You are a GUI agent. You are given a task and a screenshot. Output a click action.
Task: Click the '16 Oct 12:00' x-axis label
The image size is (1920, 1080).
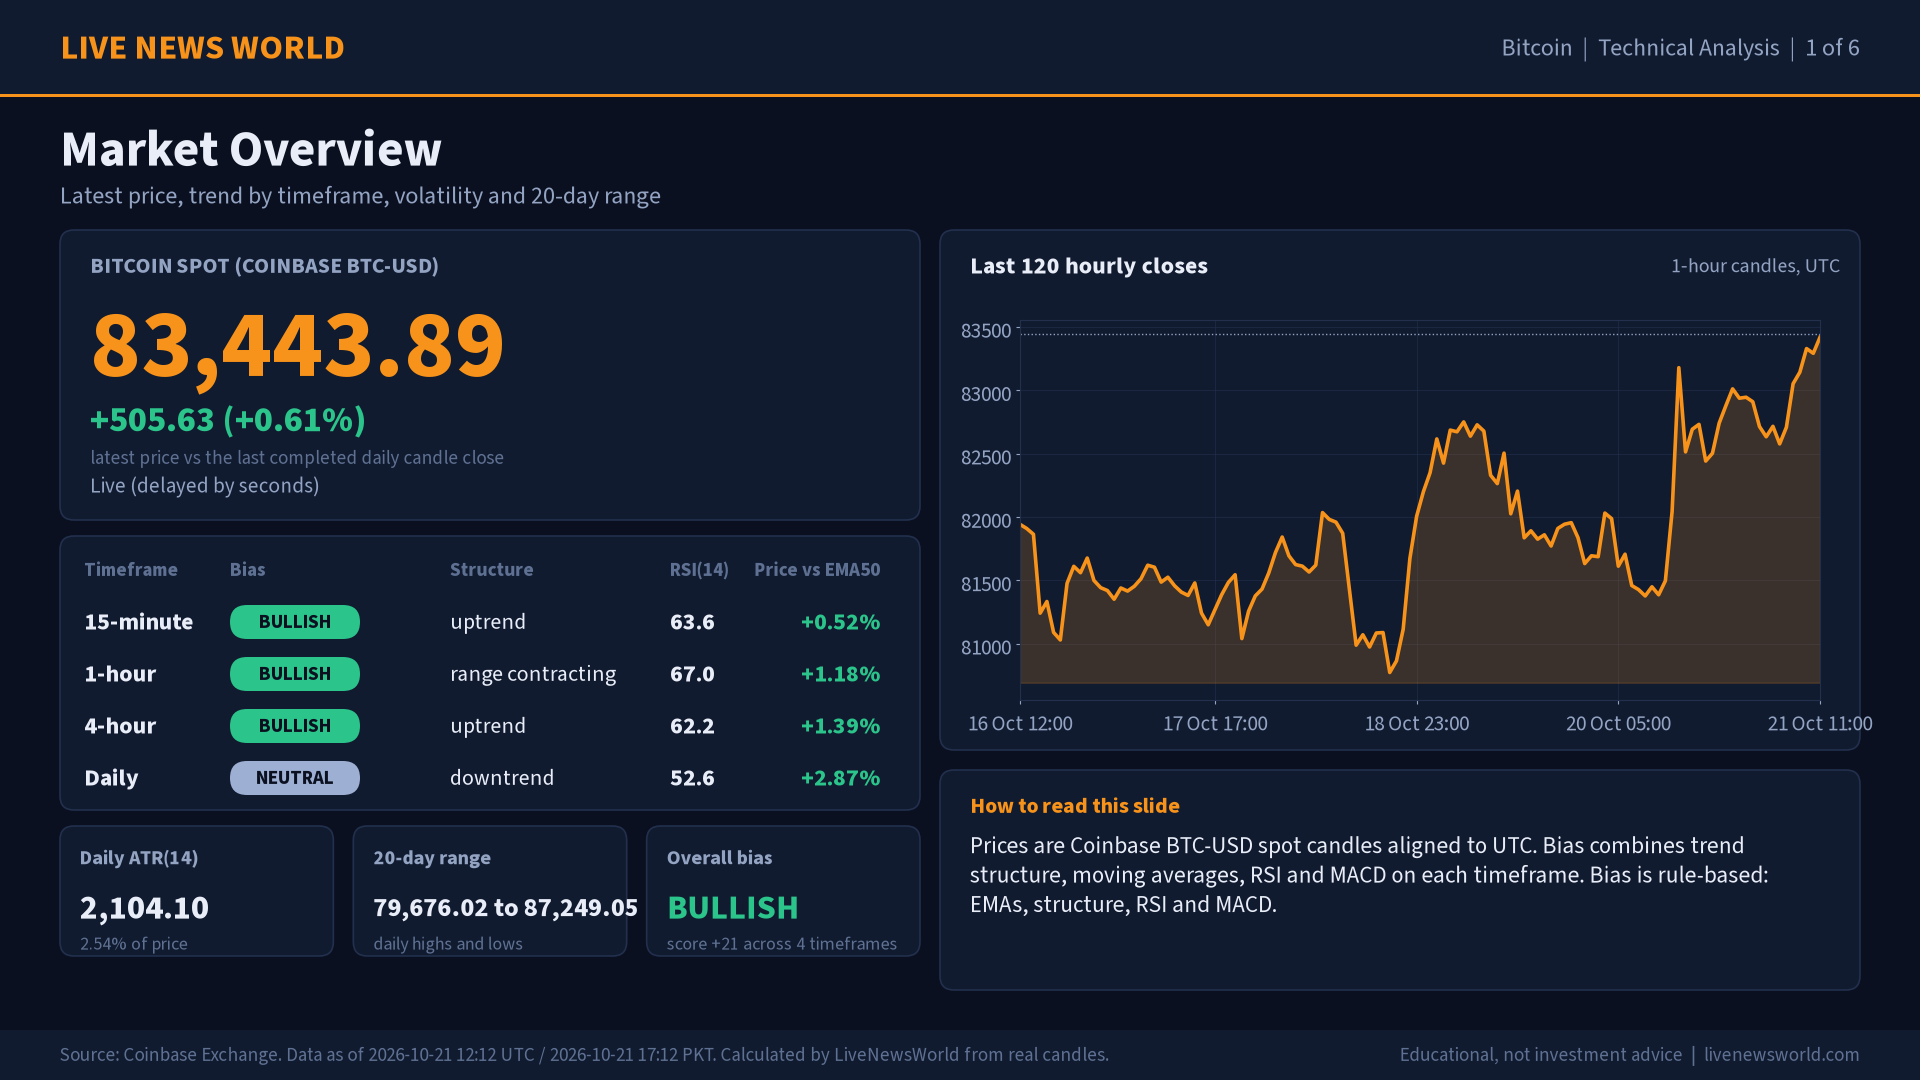coord(1020,724)
